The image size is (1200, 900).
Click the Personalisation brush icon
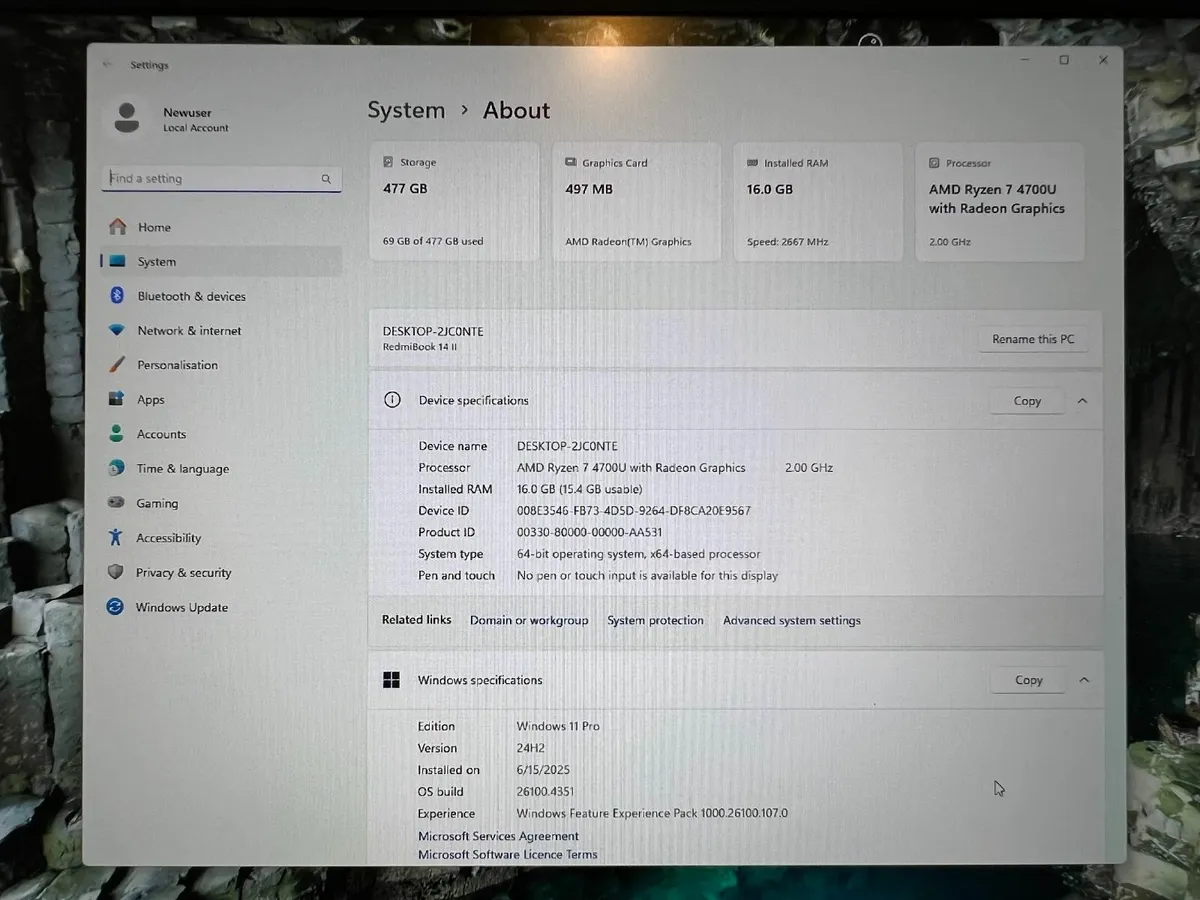pyautogui.click(x=119, y=365)
